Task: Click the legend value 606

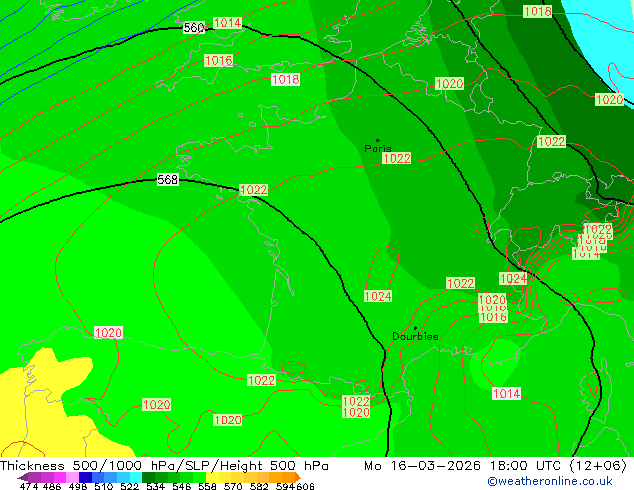Action: 305,486
